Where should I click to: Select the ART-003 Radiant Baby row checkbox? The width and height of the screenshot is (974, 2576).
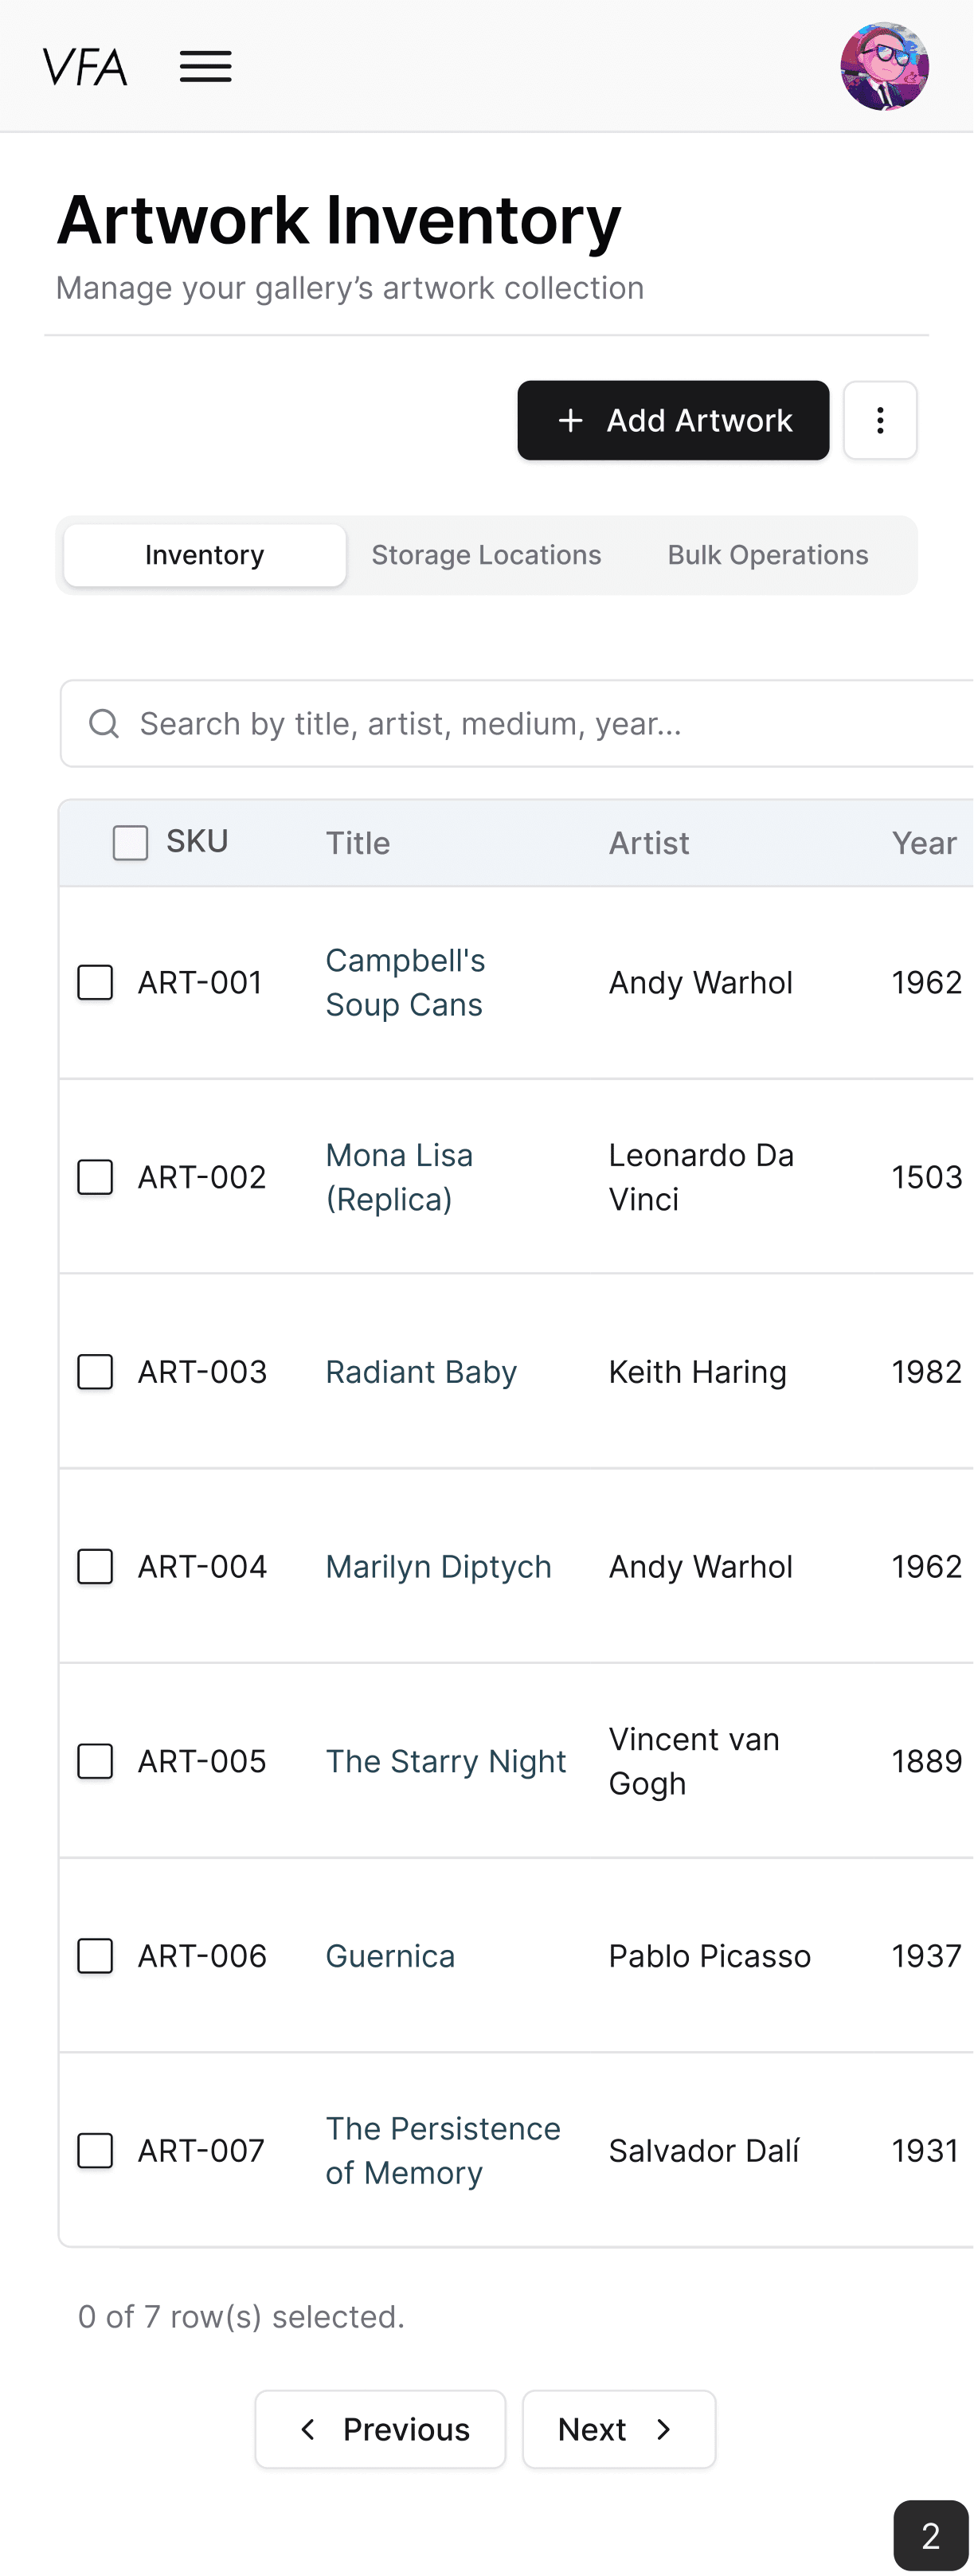95,1372
